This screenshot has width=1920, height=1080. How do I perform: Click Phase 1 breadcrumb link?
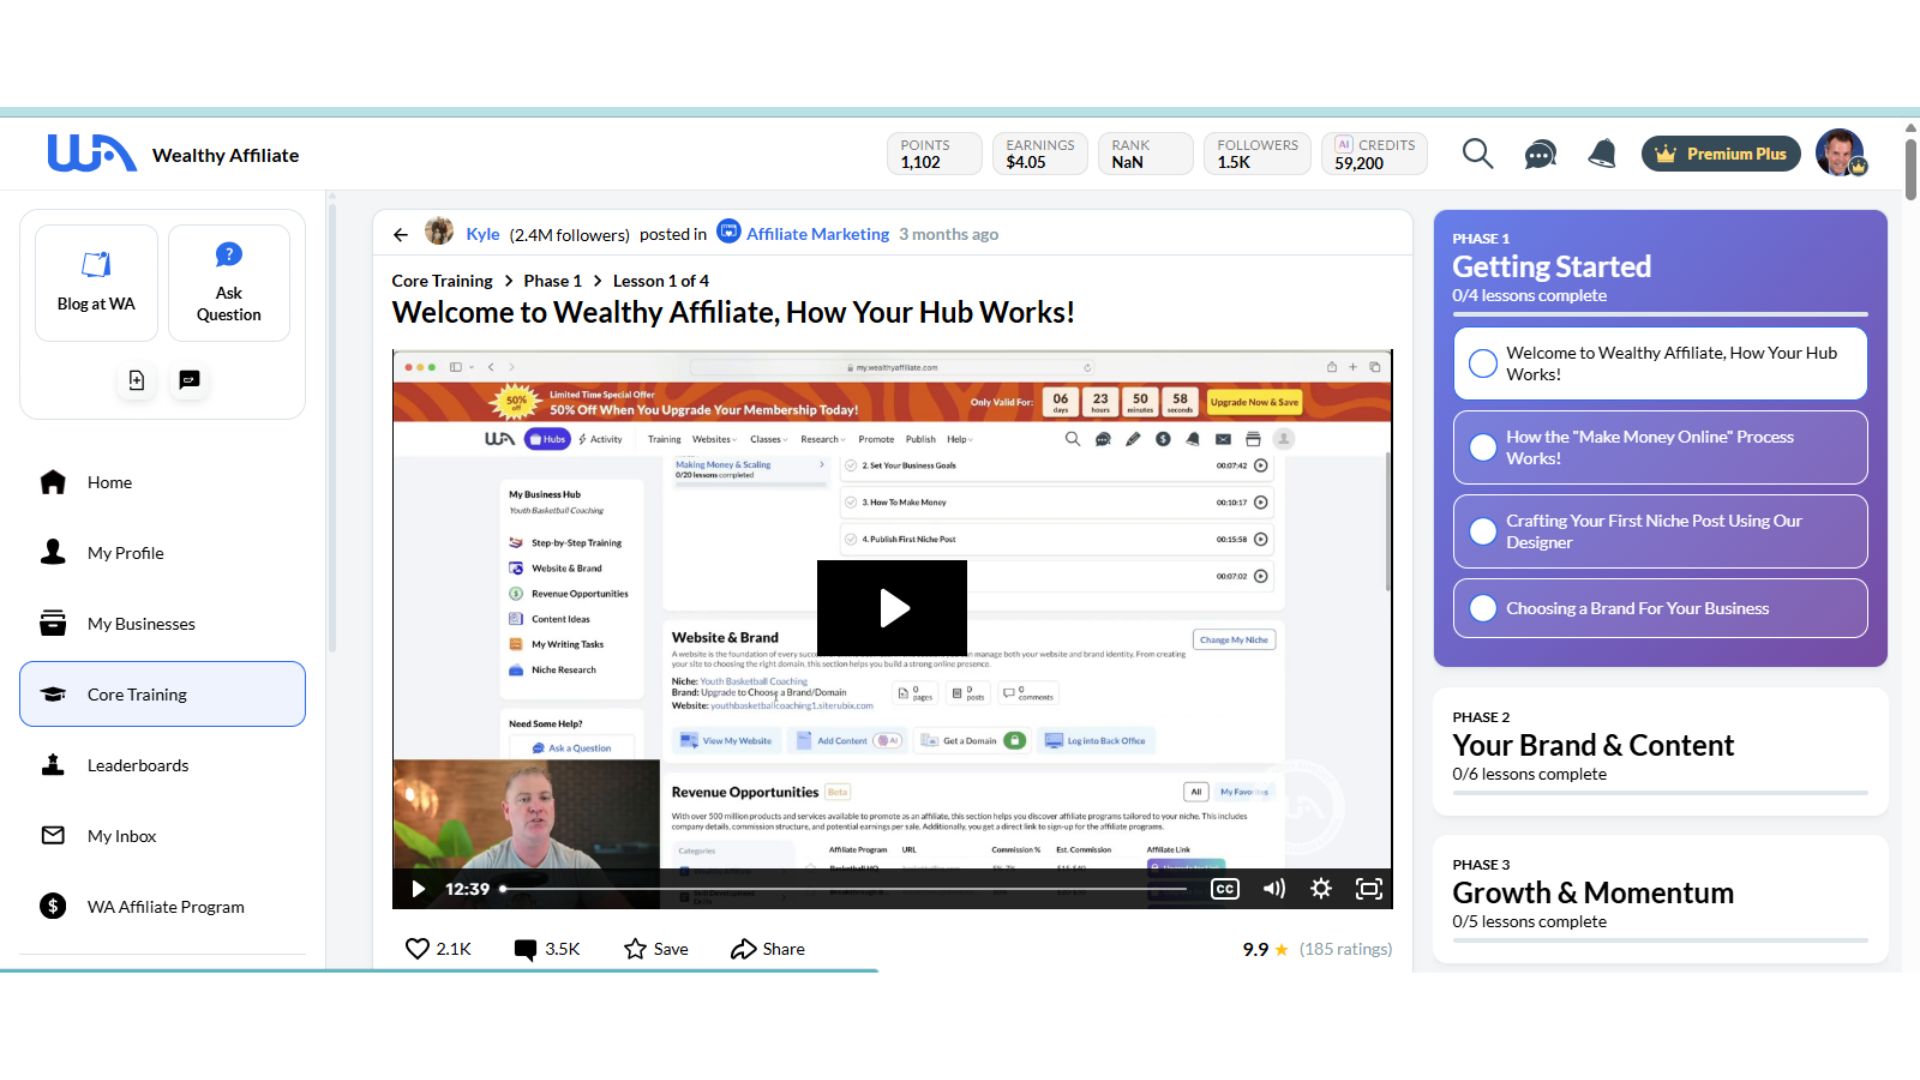552,281
